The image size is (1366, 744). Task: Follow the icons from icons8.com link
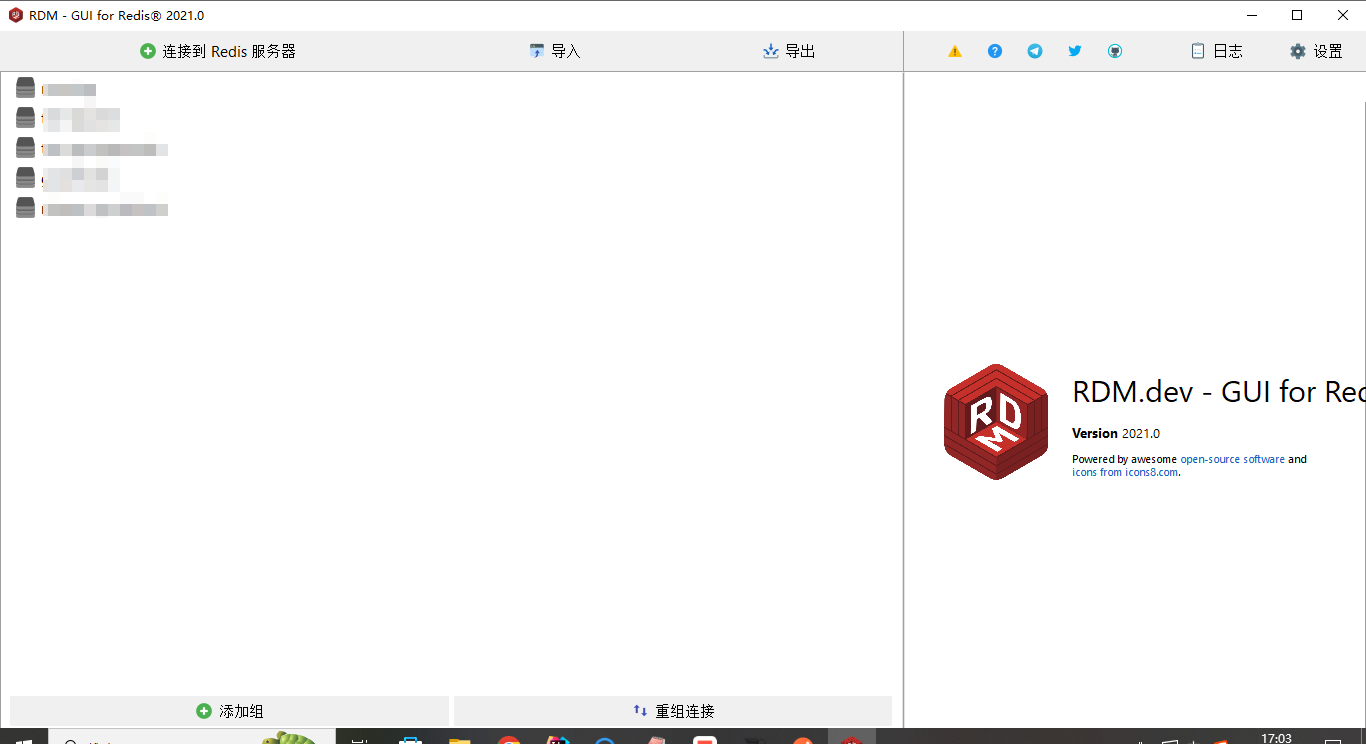click(x=1125, y=472)
